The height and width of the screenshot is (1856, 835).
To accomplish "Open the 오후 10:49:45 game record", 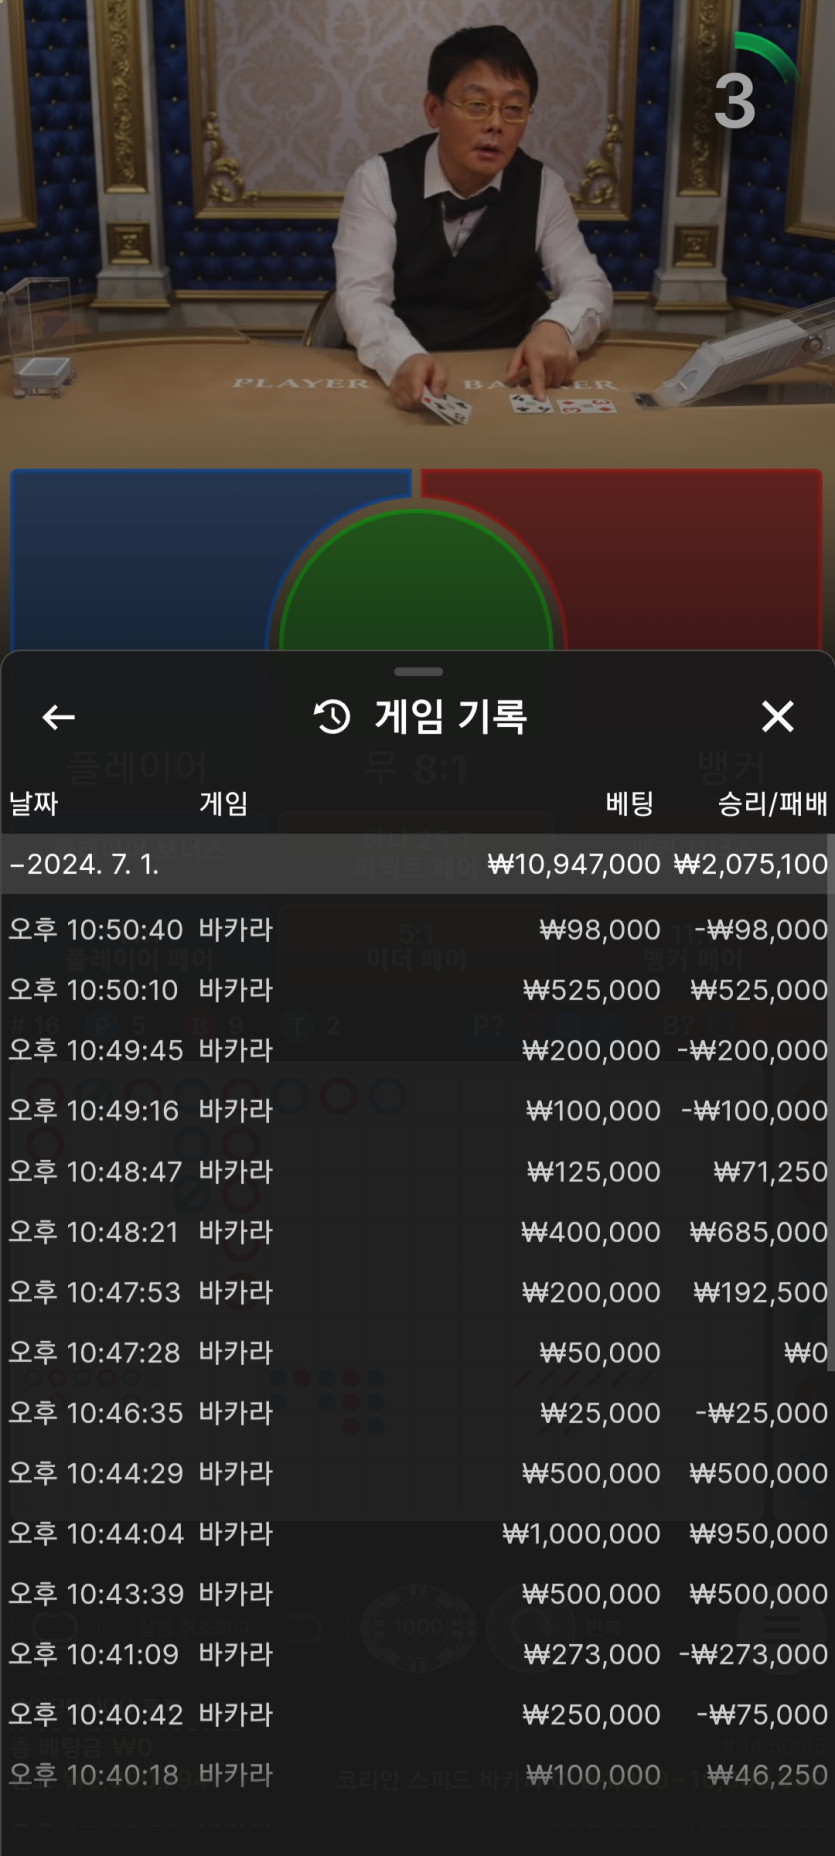I will (x=417, y=1050).
